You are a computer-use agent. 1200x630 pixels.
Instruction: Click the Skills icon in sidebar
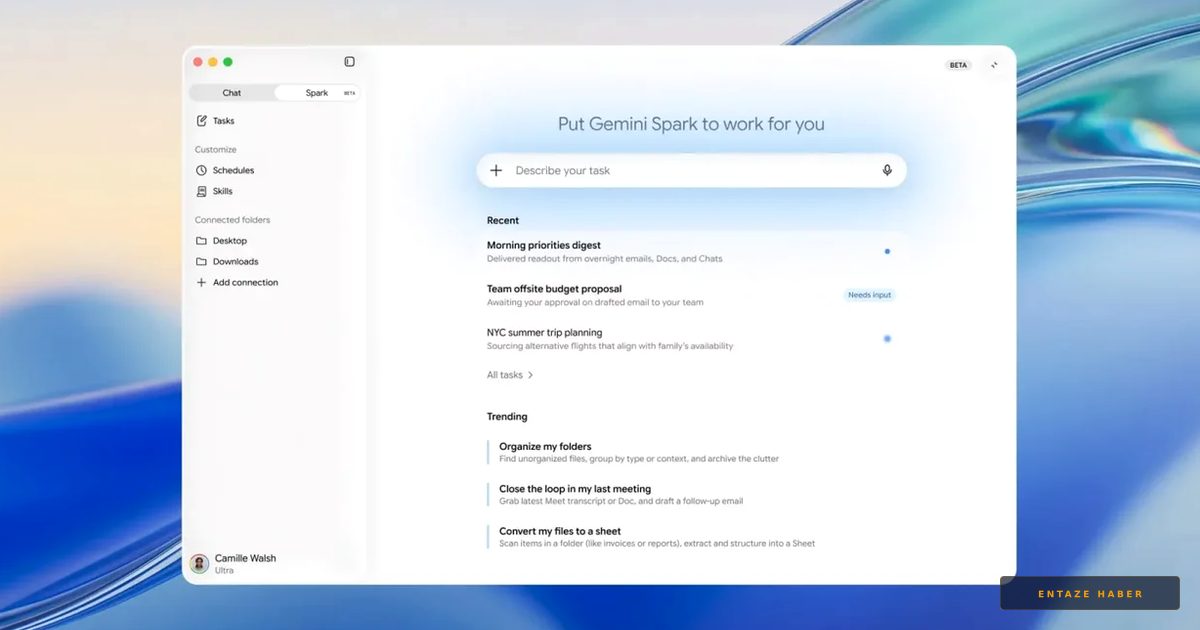pos(201,191)
